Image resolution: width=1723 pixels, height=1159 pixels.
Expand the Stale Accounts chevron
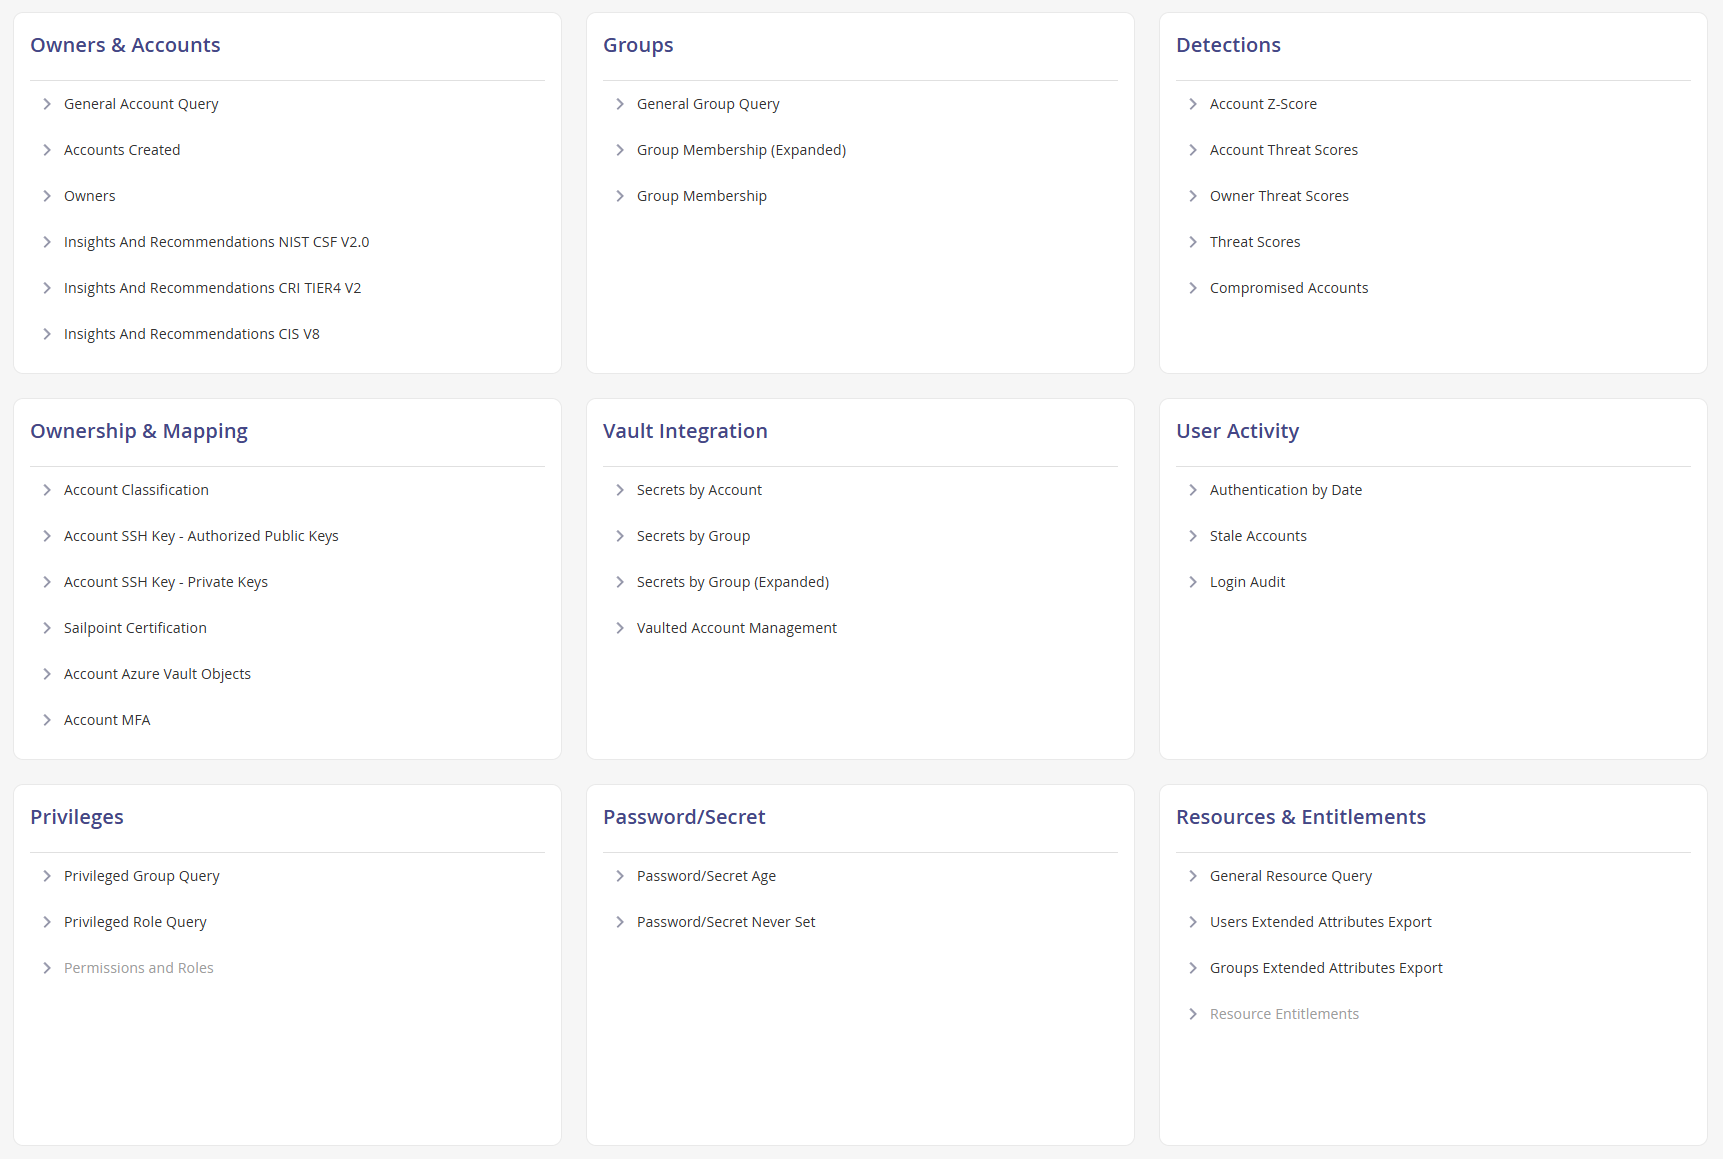1193,536
